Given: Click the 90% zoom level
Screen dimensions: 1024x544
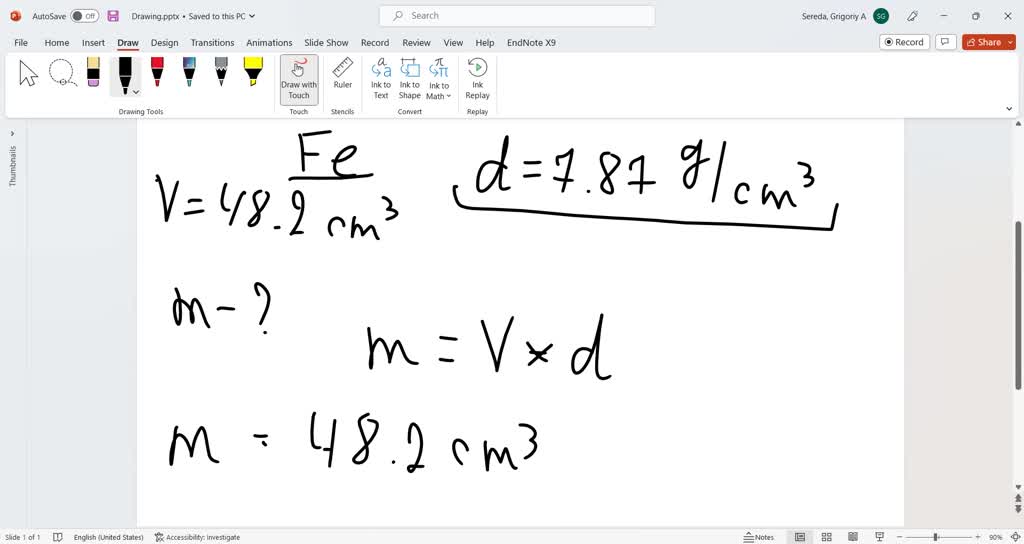Looking at the screenshot, I should 996,537.
